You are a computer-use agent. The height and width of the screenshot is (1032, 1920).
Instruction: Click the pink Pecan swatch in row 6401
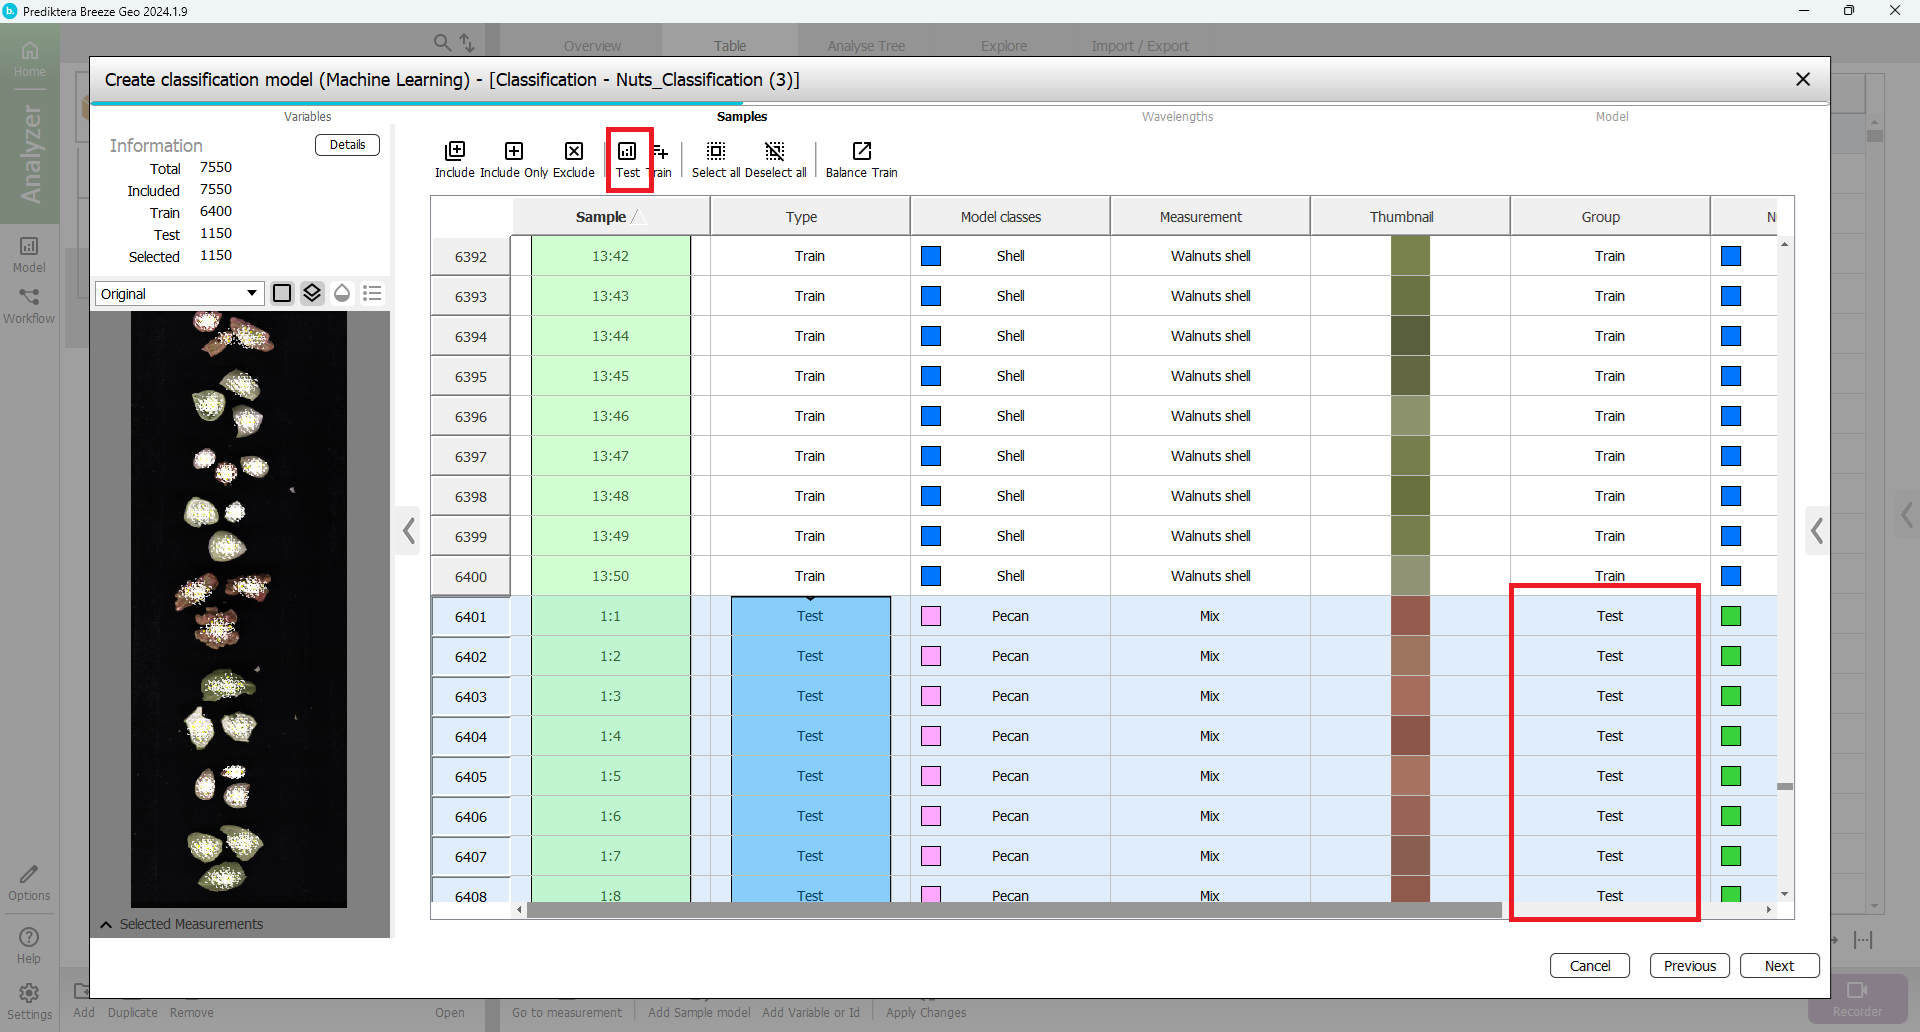(x=931, y=616)
